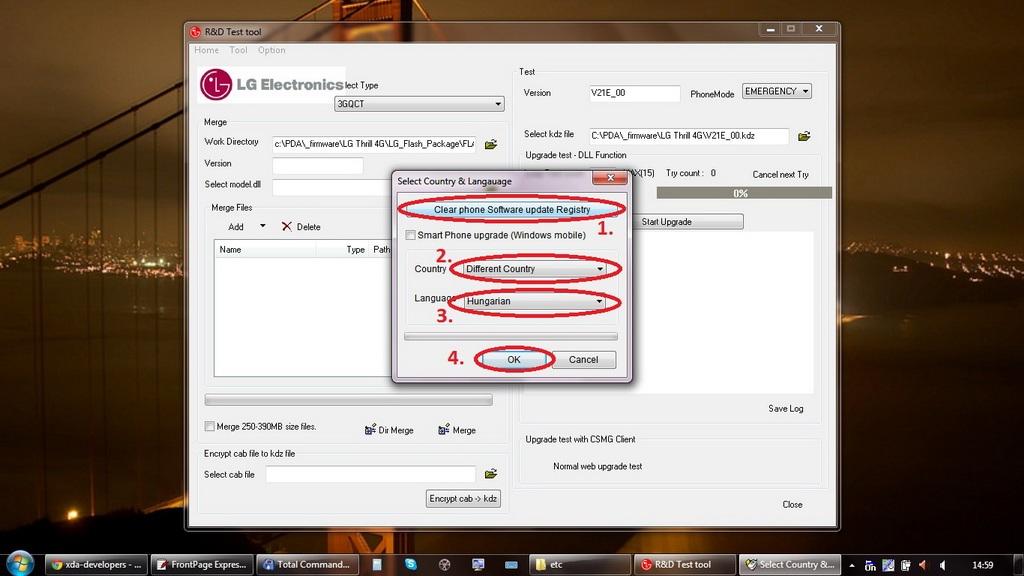Click the monitor icon in taskbar
Image resolution: width=1024 pixels, height=576 pixels.
coord(478,564)
